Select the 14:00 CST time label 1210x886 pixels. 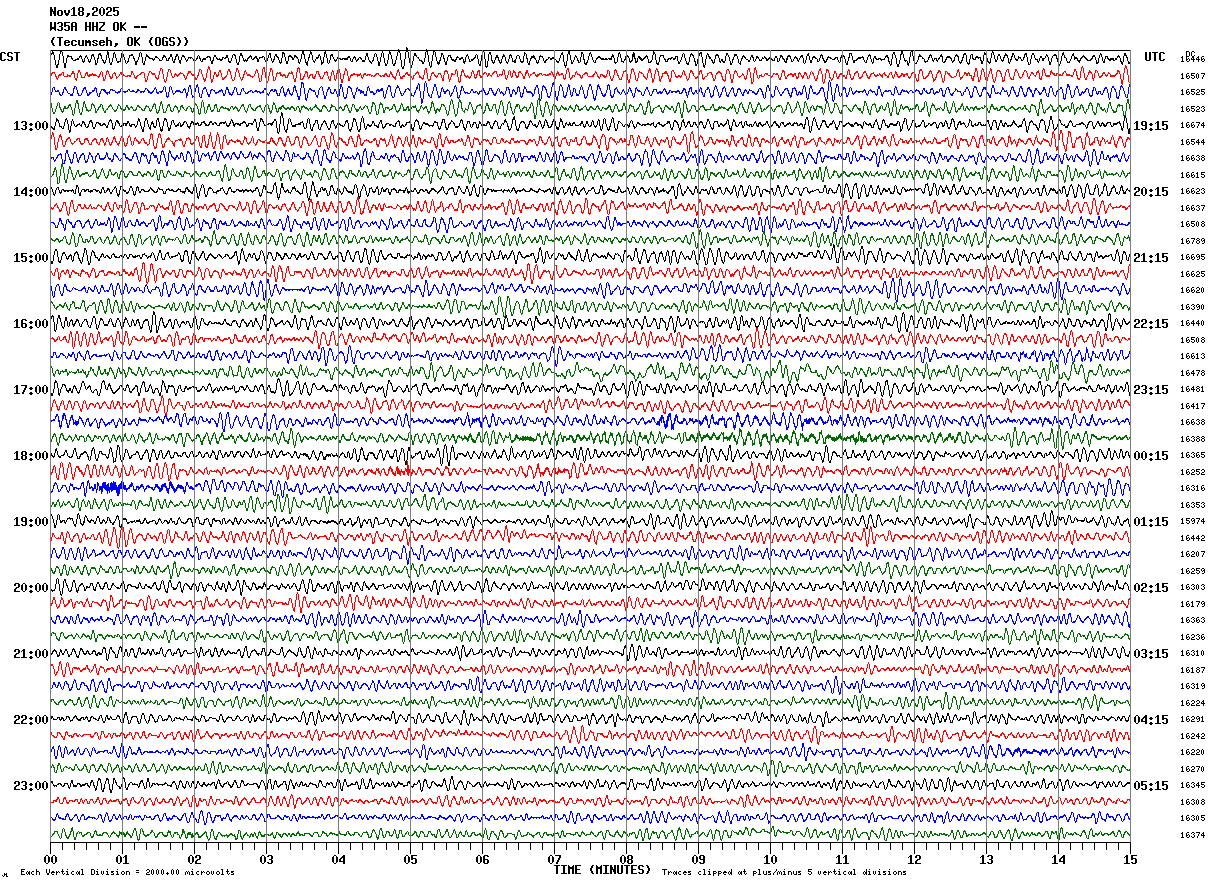coord(31,192)
